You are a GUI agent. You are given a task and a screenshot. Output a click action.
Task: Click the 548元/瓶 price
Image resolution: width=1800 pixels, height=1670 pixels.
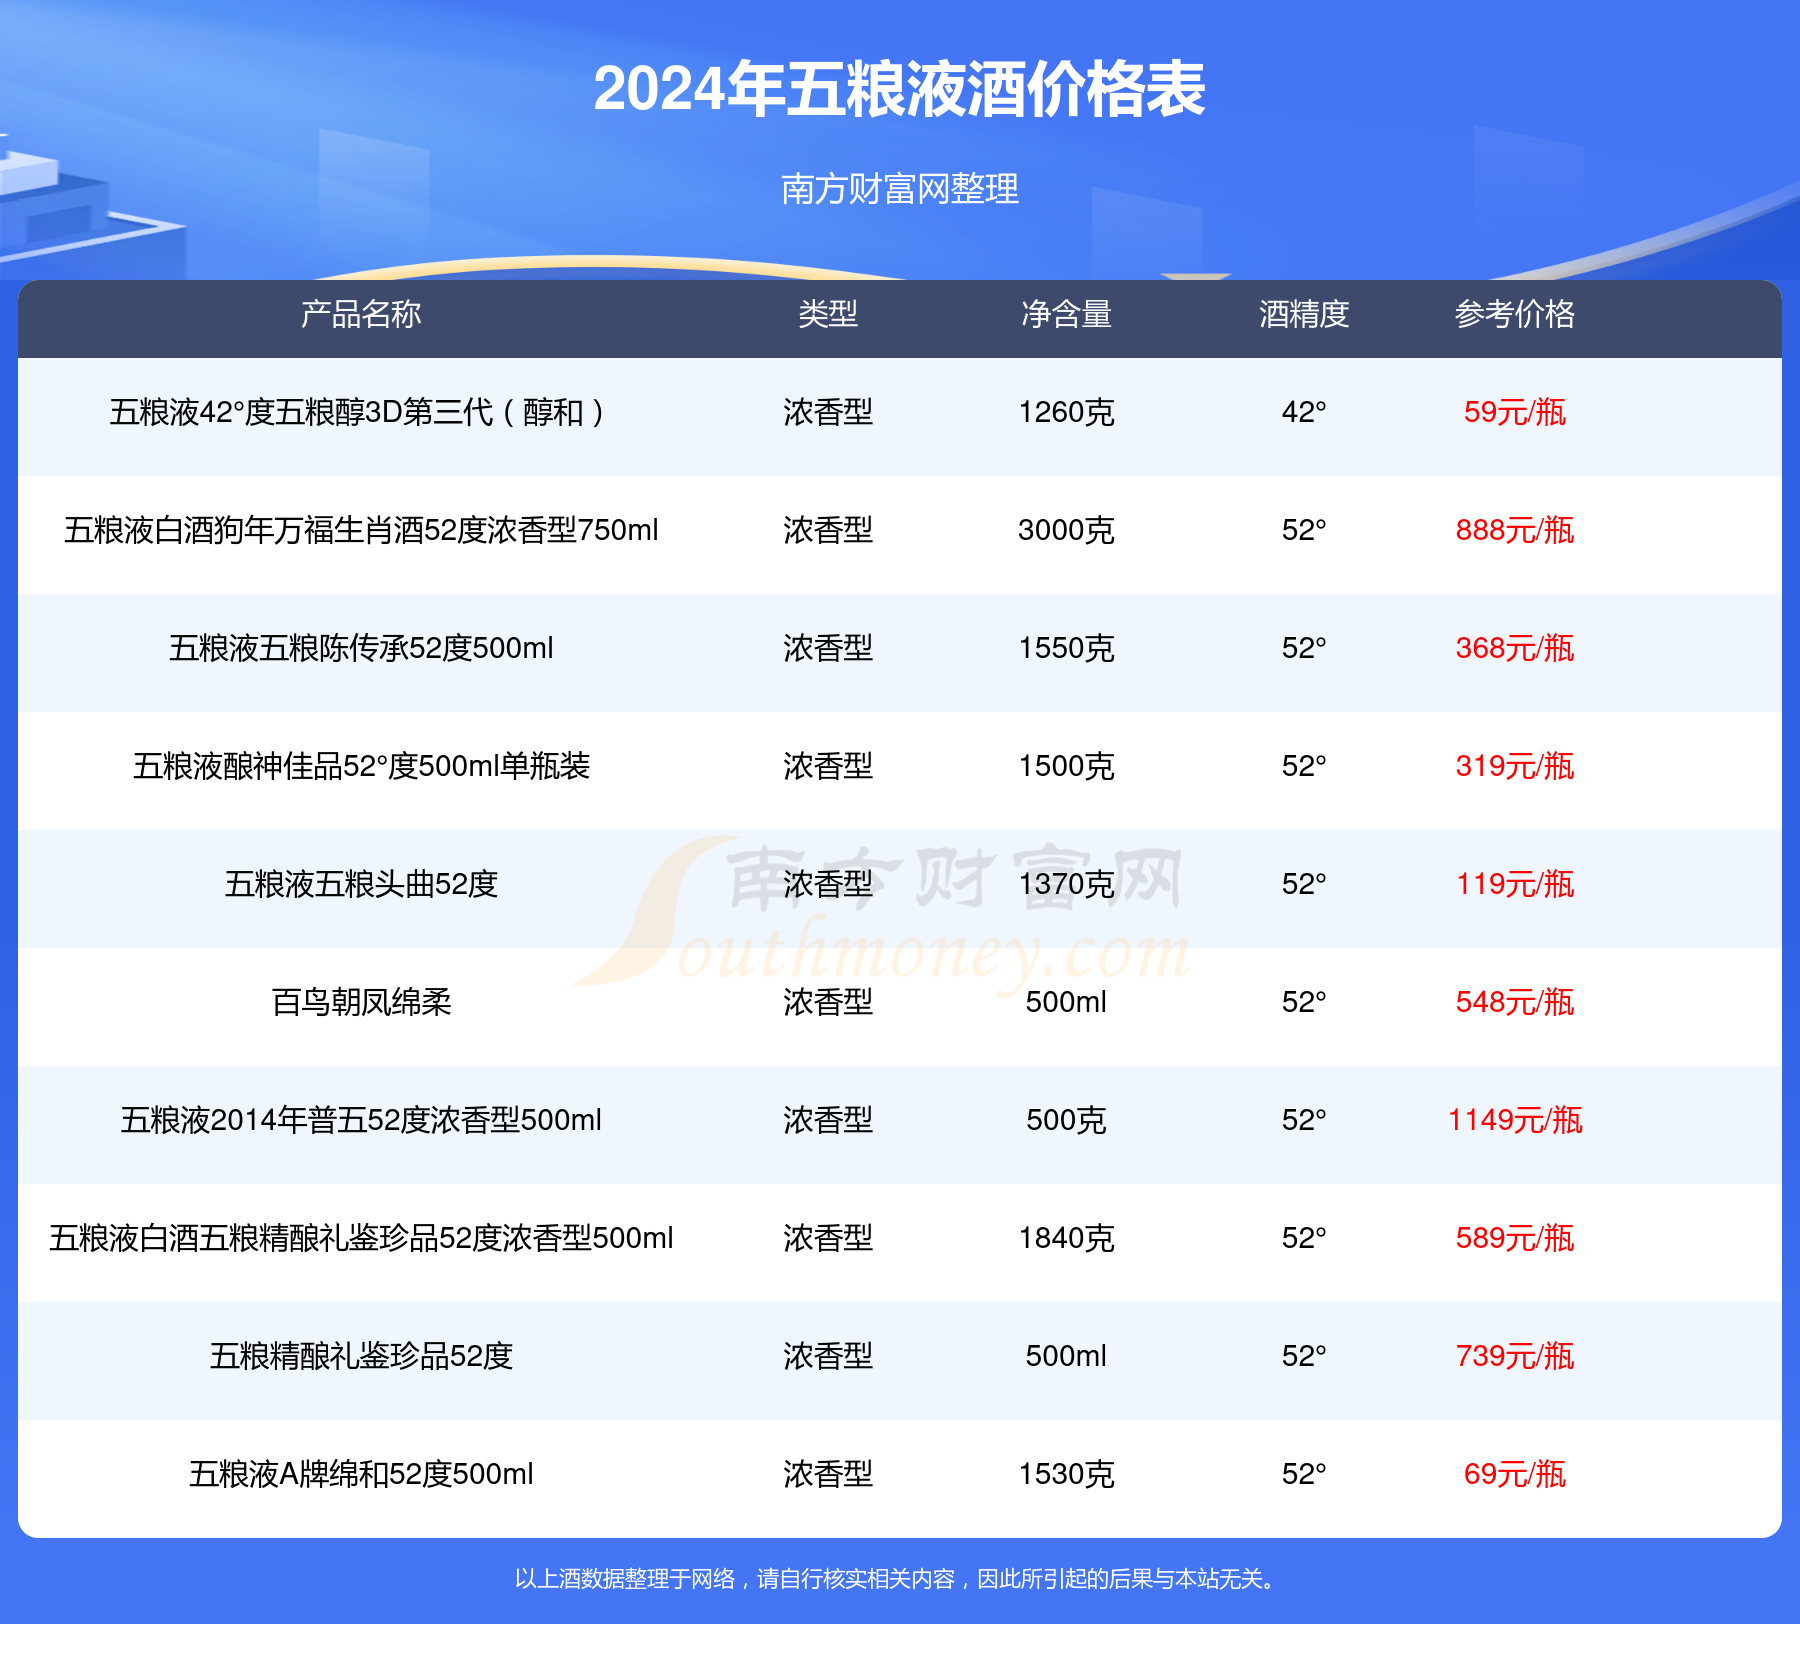[x=1515, y=1002]
